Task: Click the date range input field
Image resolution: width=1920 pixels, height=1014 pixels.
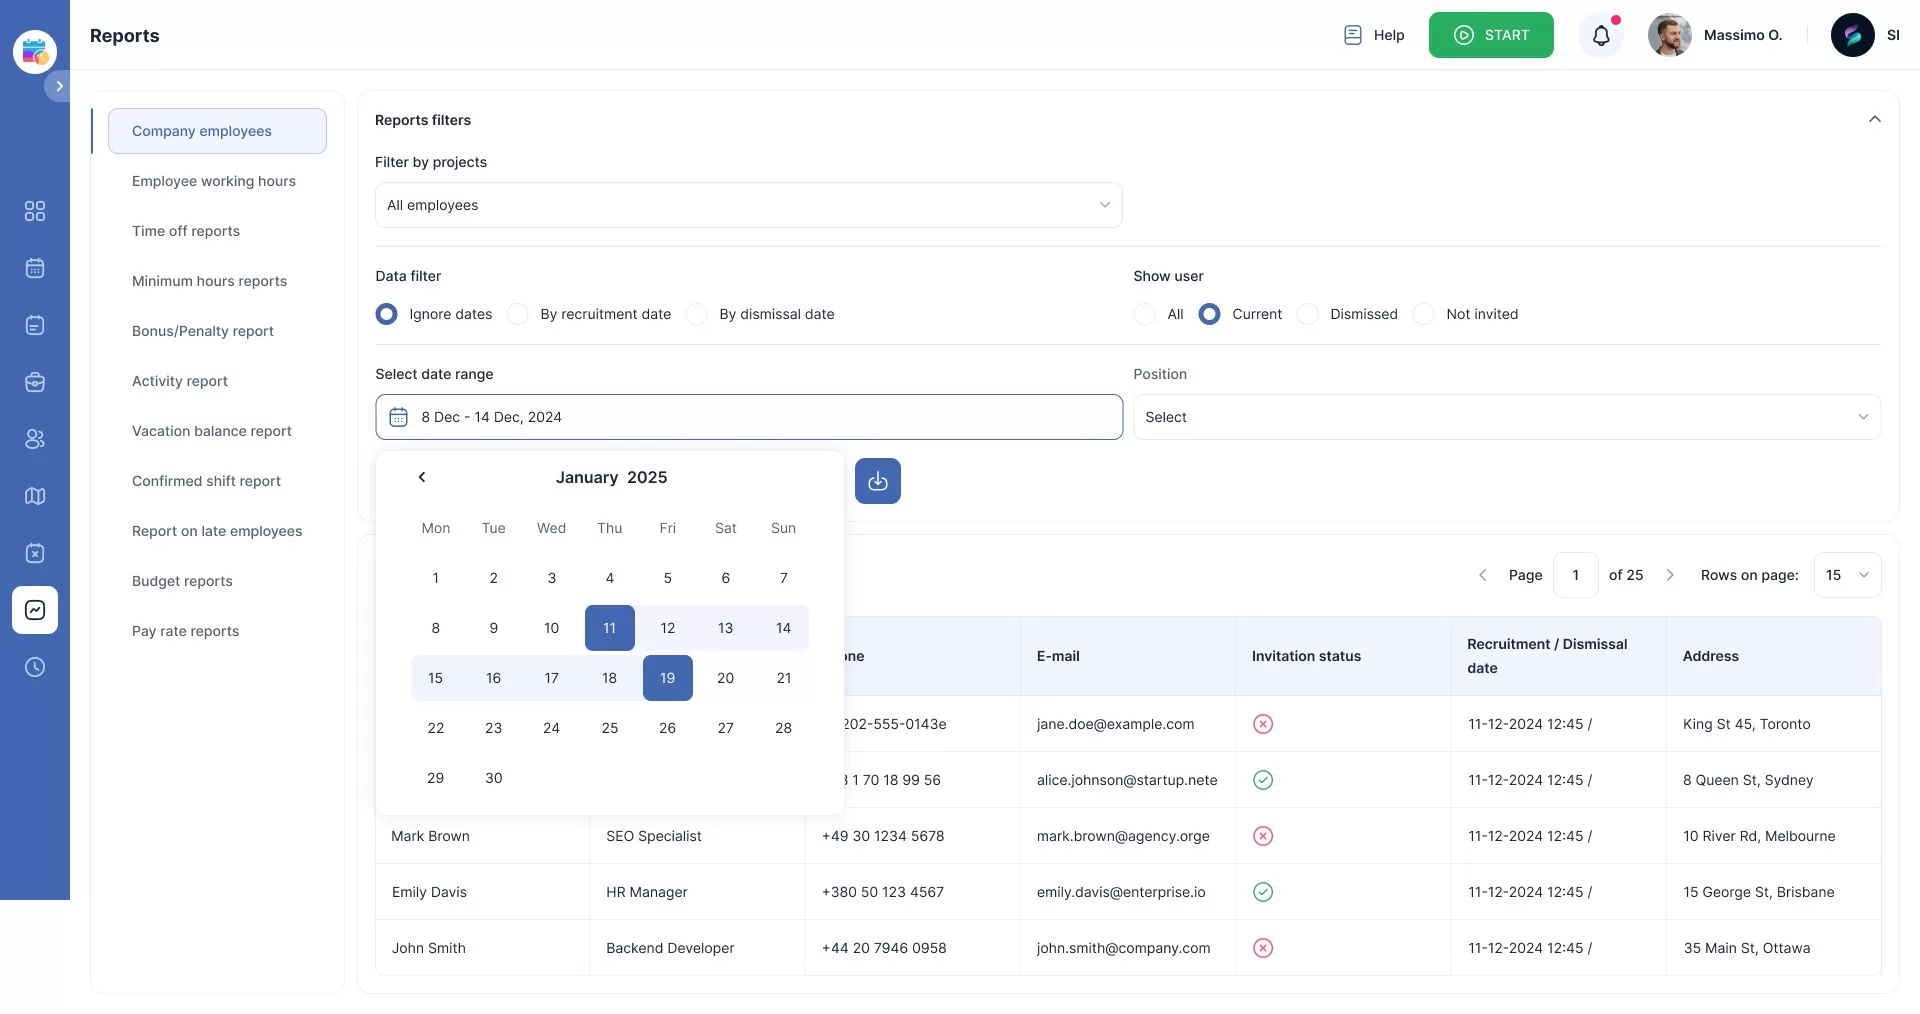Action: (748, 417)
